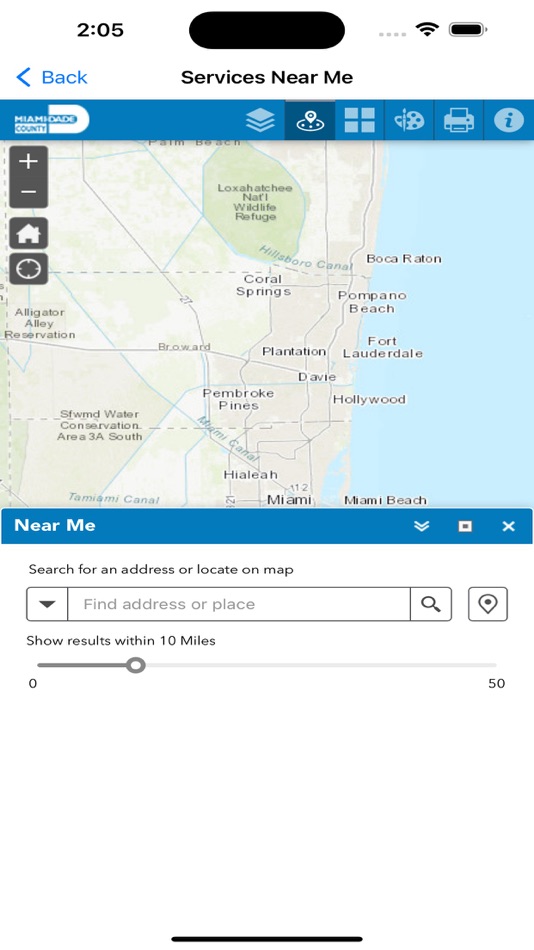
Task: Toggle the Near Me widget icon
Action: 310,120
